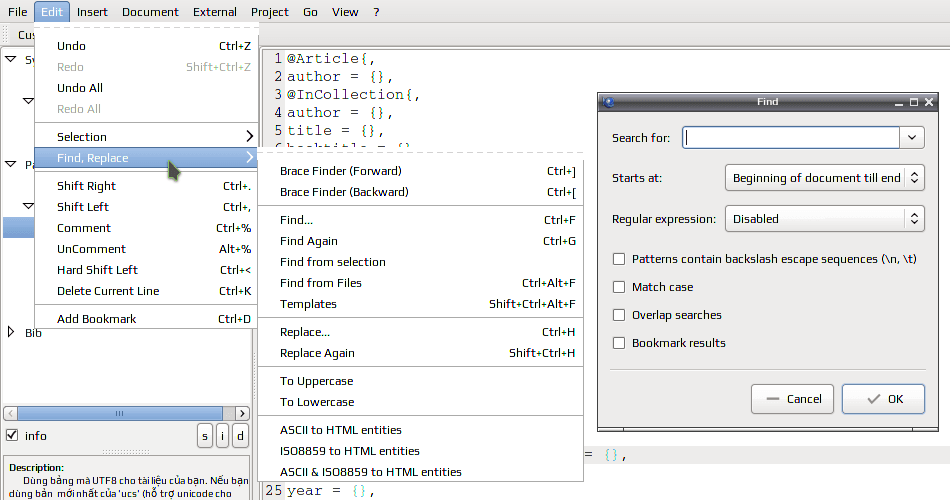
Task: Open the View menu
Action: tap(345, 12)
